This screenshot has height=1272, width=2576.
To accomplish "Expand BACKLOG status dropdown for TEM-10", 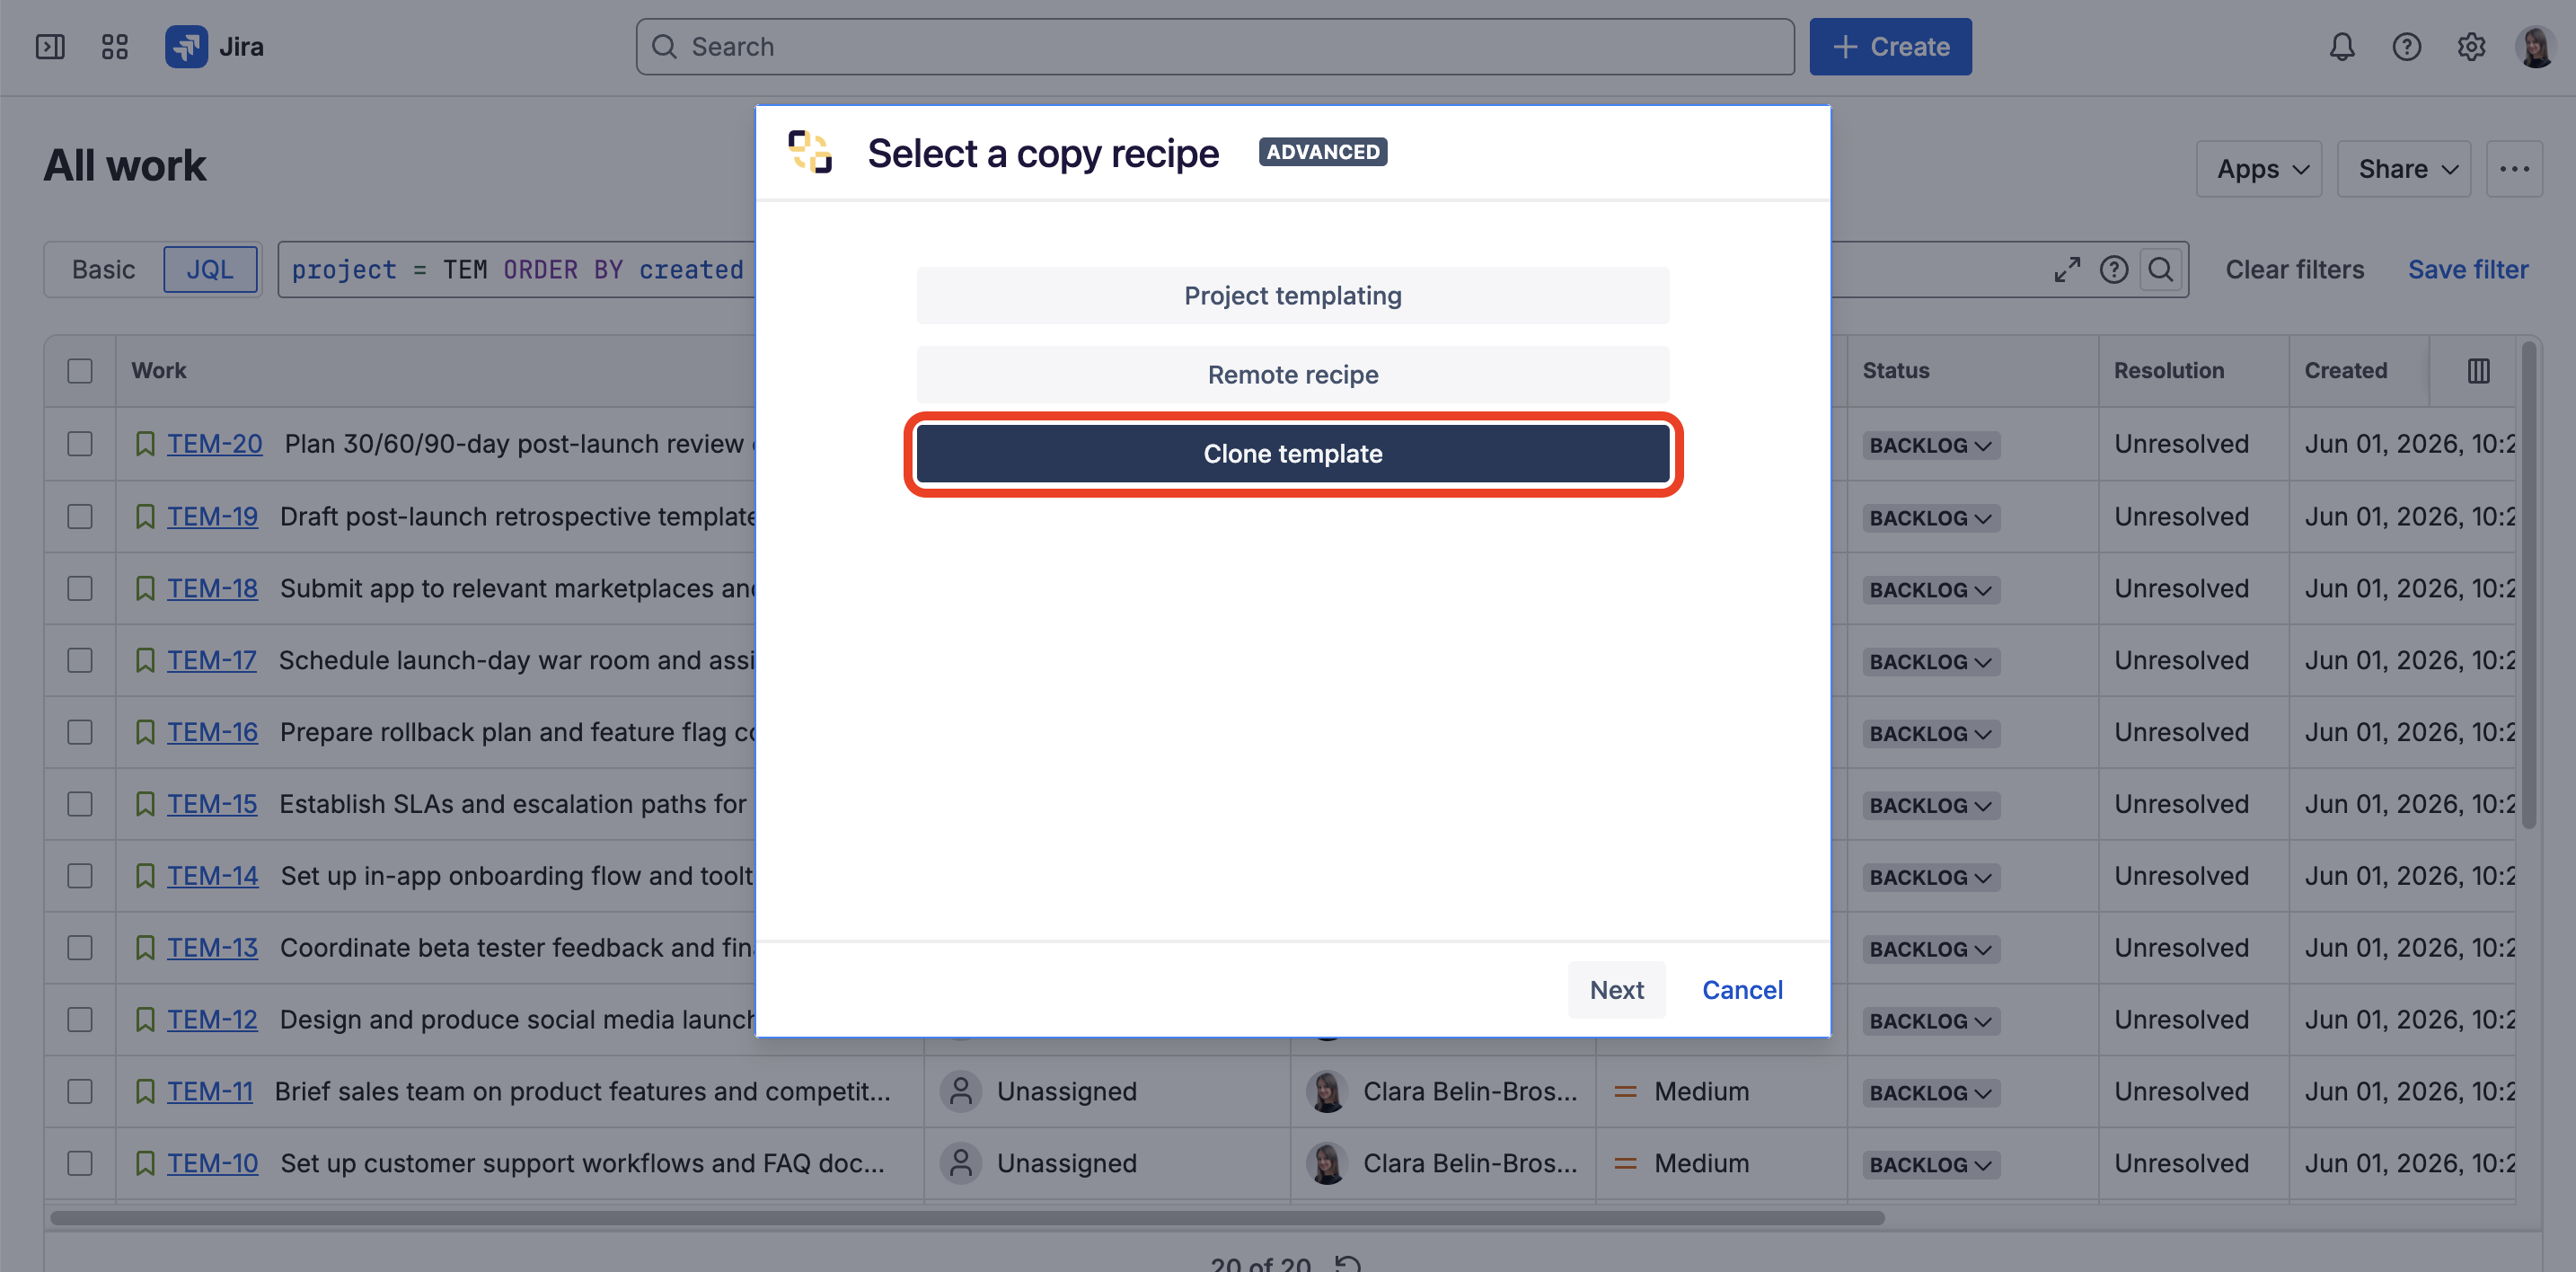I will pos(1931,1164).
